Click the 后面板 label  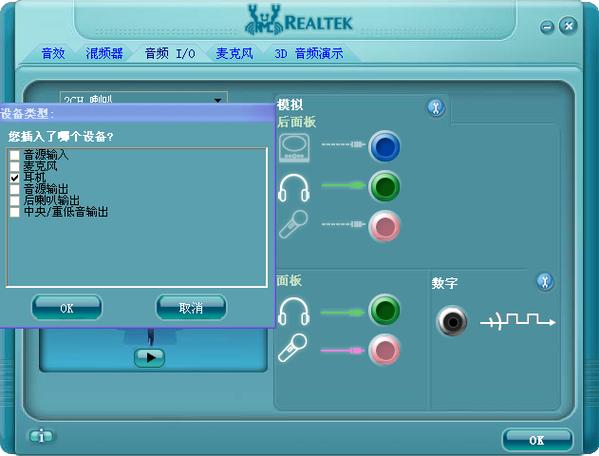[x=296, y=122]
